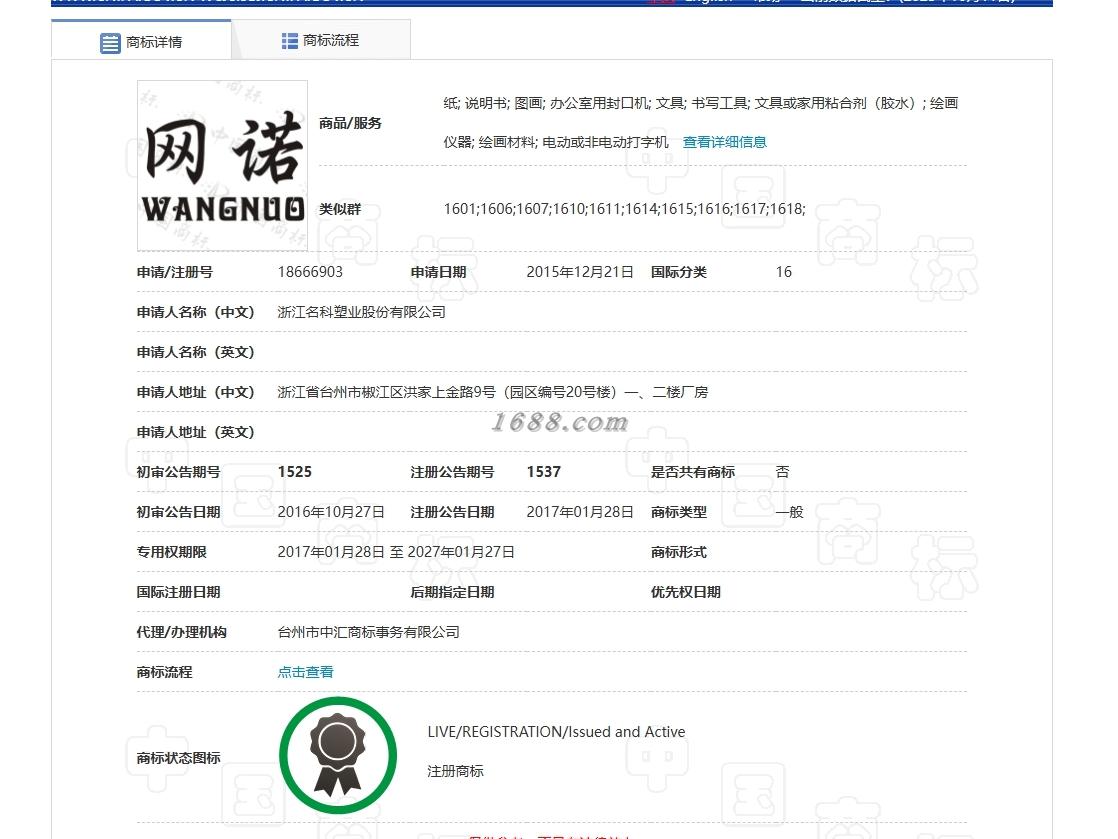Select the 国际注册日期 label
Viewport: 1118px width, 839px height.
pyautogui.click(x=178, y=592)
